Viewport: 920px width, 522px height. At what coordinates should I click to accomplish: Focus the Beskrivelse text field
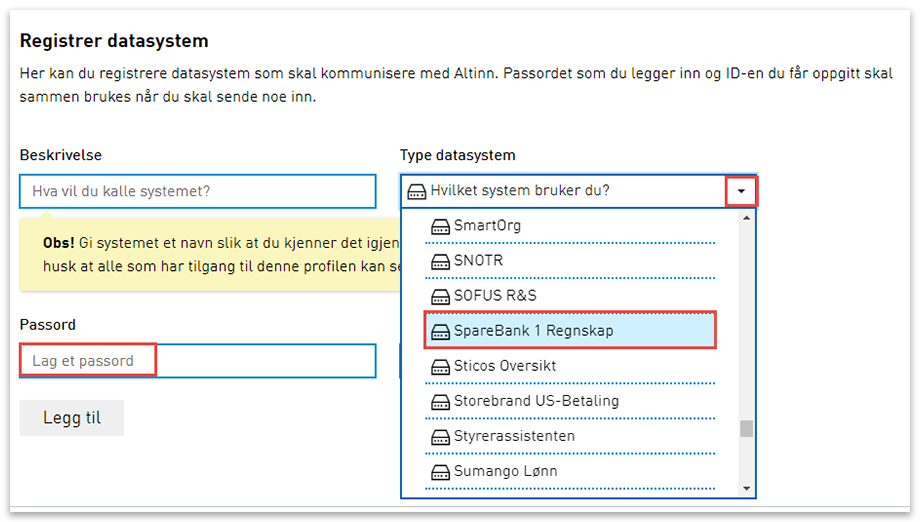(198, 191)
